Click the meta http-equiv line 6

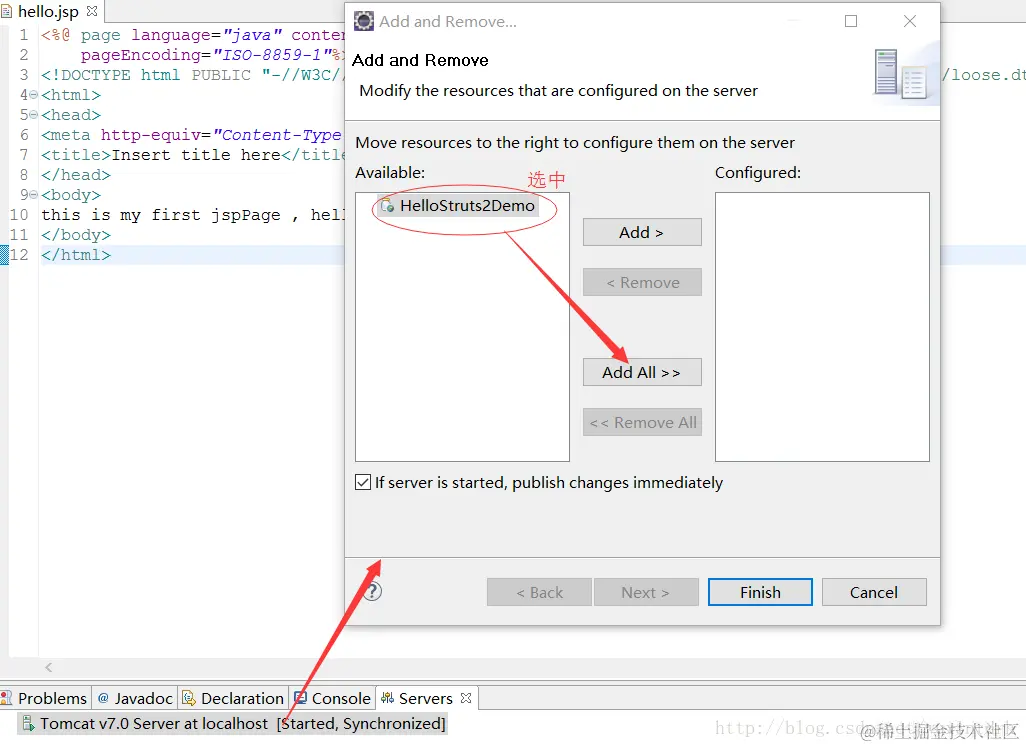(192, 135)
